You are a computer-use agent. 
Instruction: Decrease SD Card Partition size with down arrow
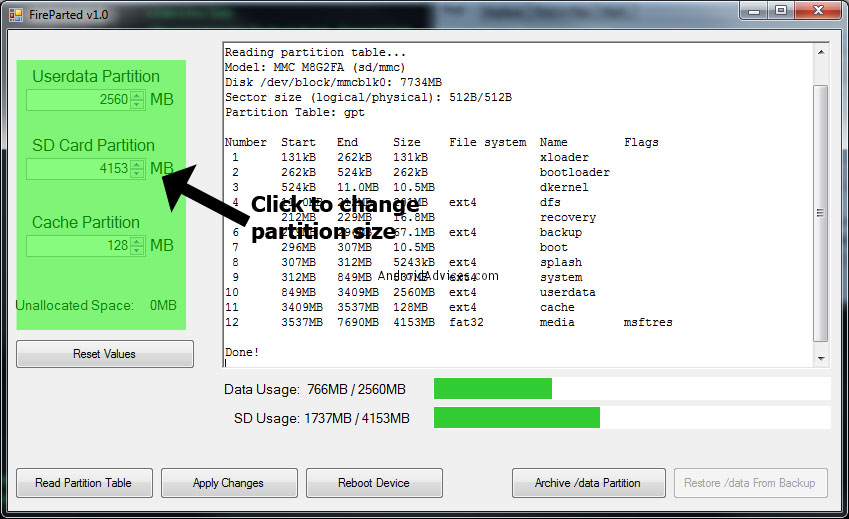pyautogui.click(x=138, y=173)
